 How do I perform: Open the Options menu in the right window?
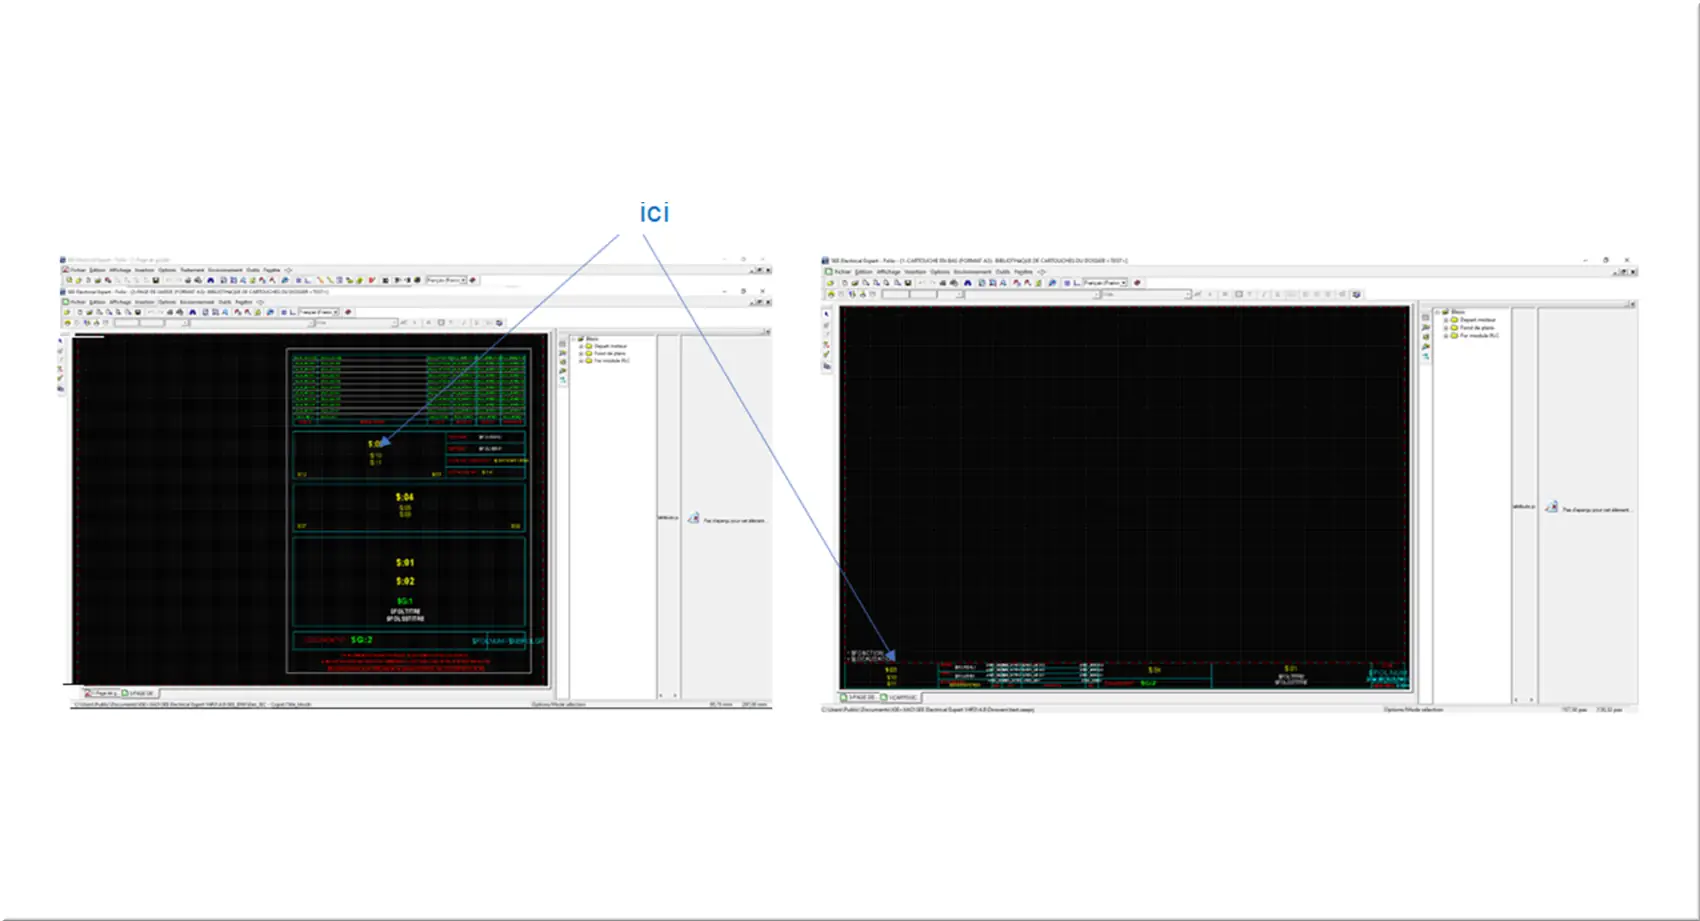(940, 272)
